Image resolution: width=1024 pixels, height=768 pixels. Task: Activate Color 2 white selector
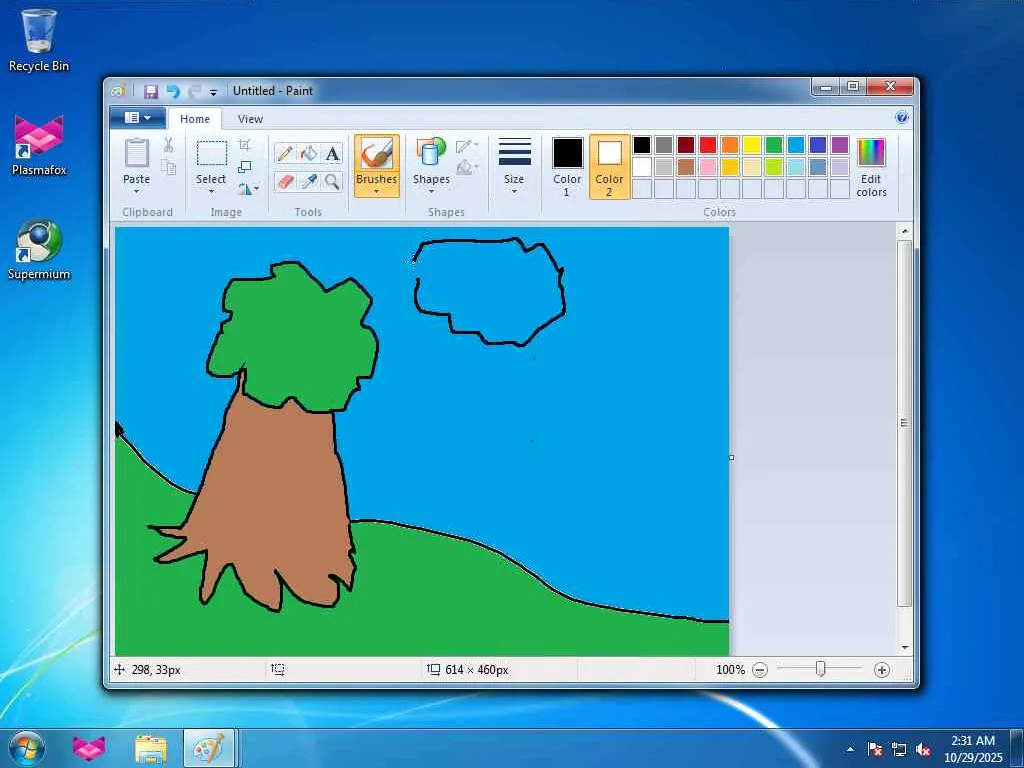tap(609, 167)
